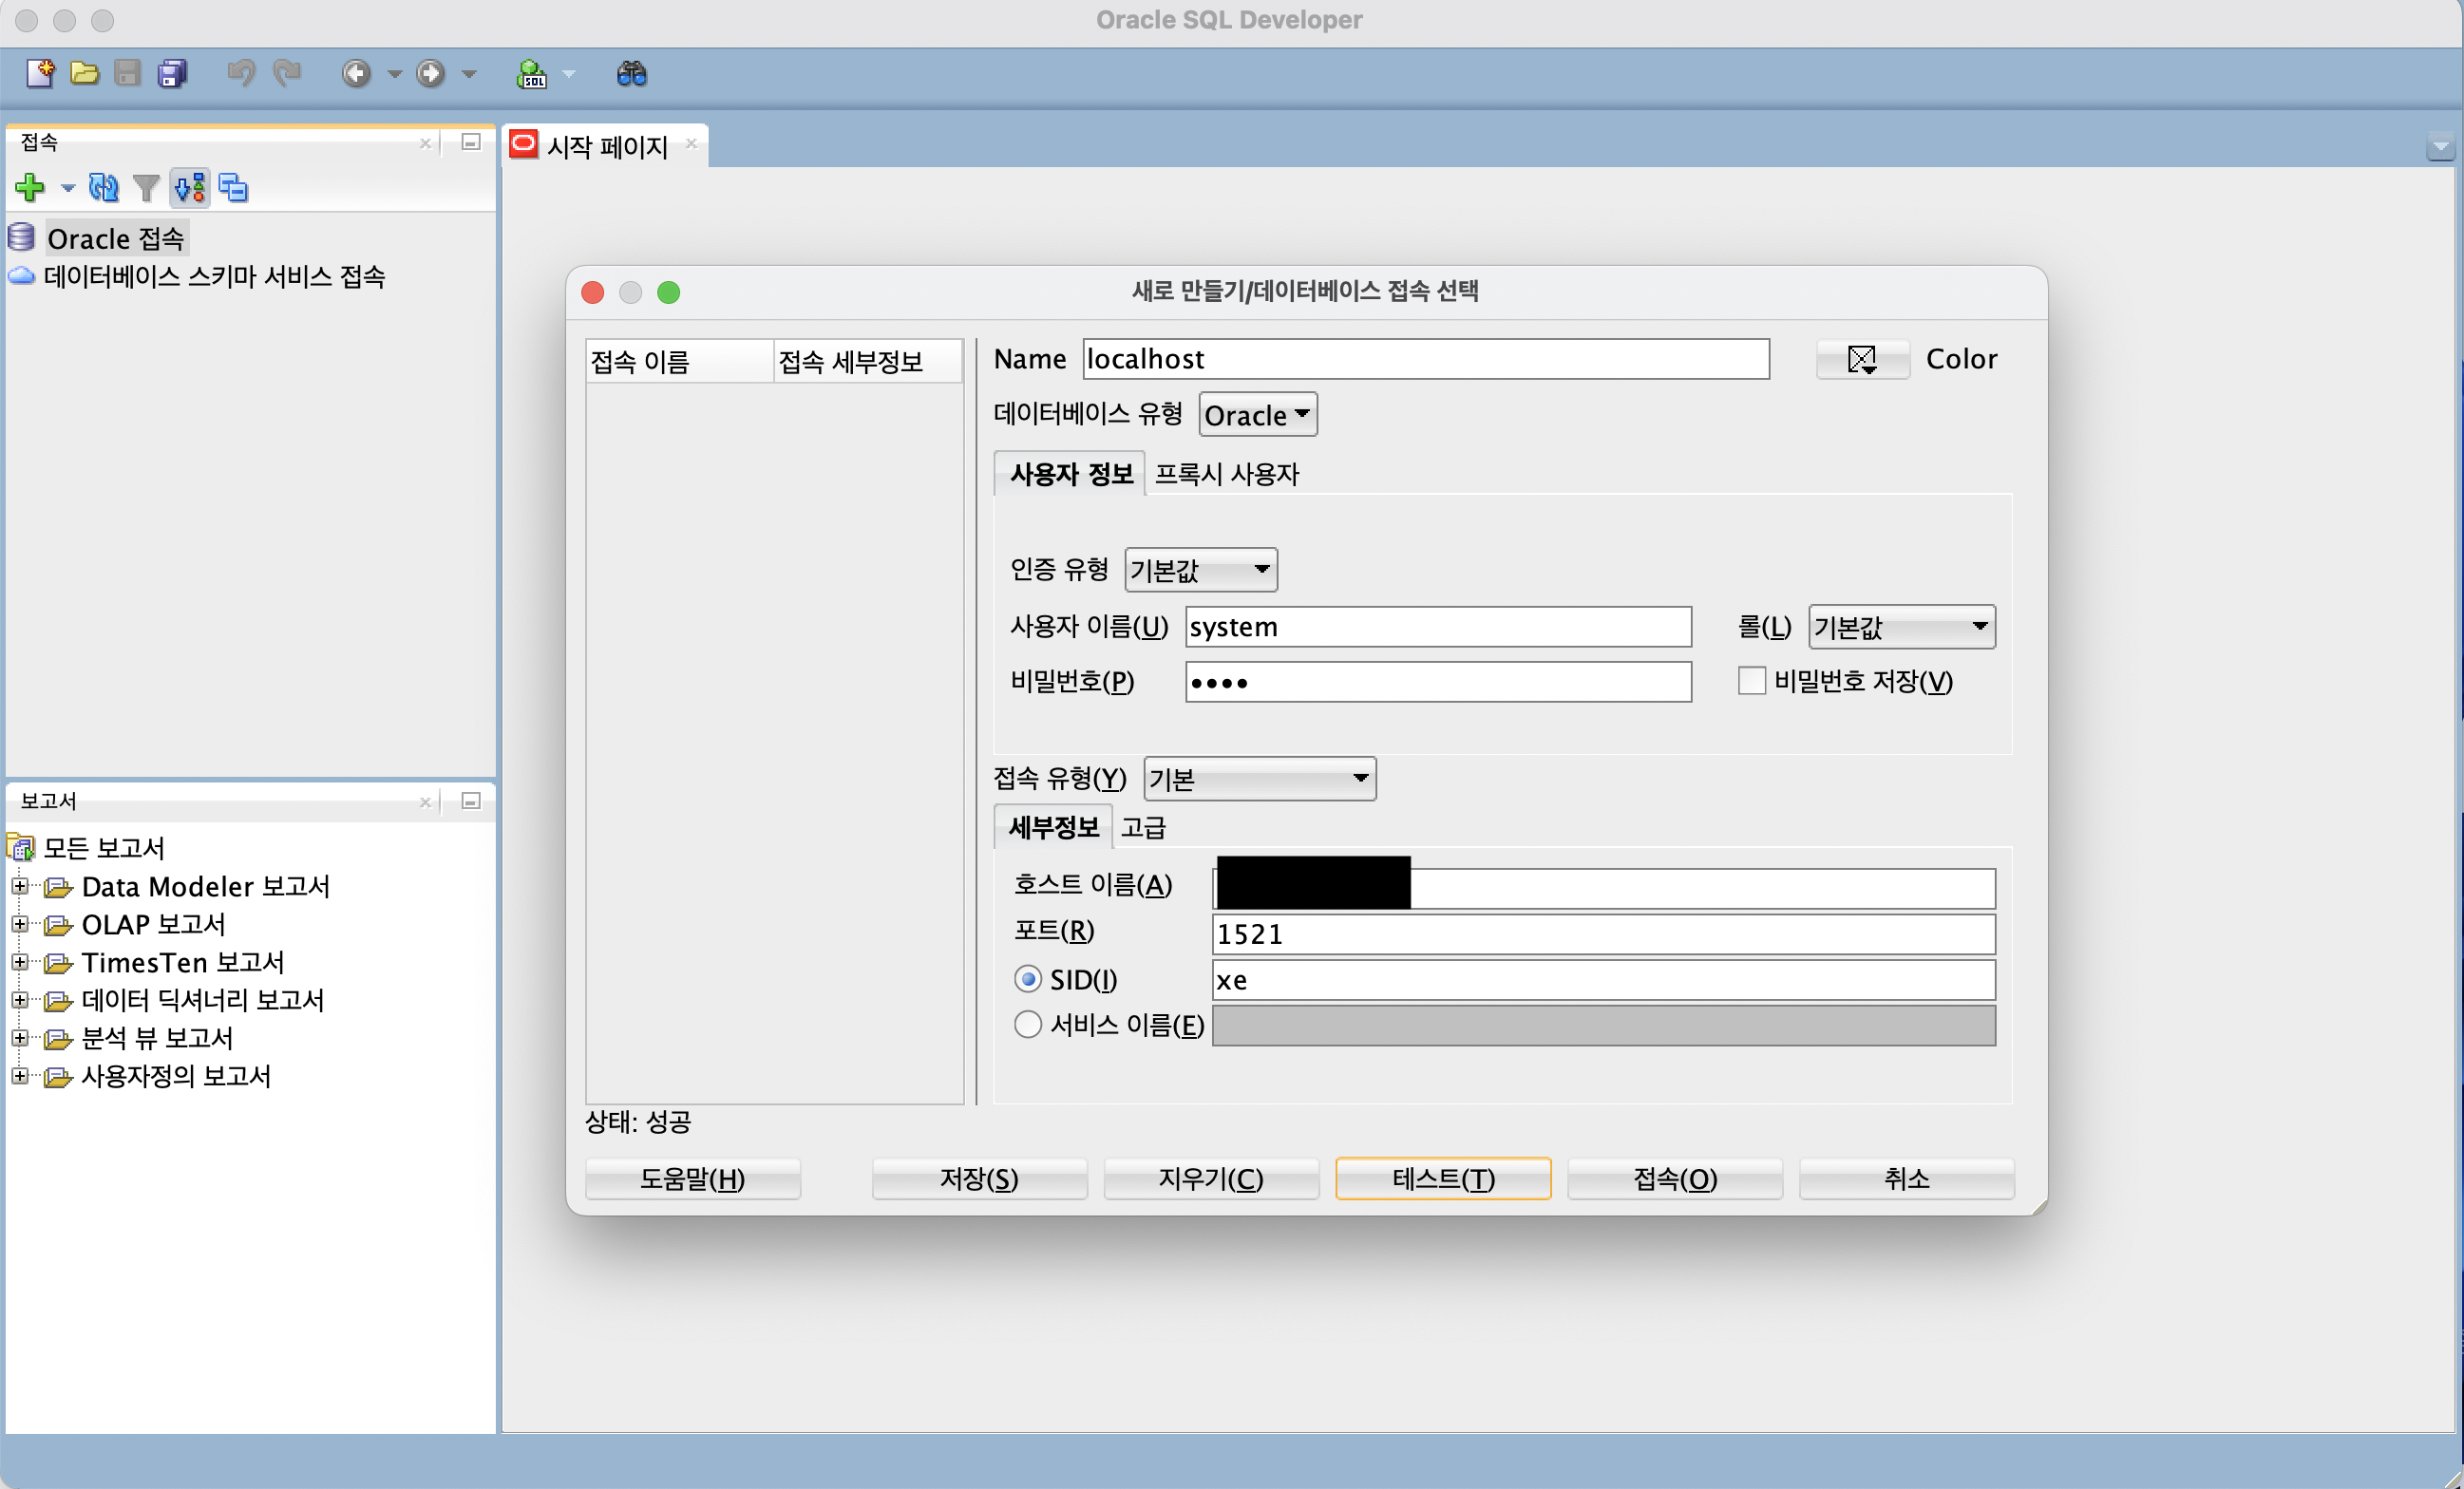Viewport: 2464px width, 1489px height.
Task: Click the 지우기(C) button
Action: (1211, 1178)
